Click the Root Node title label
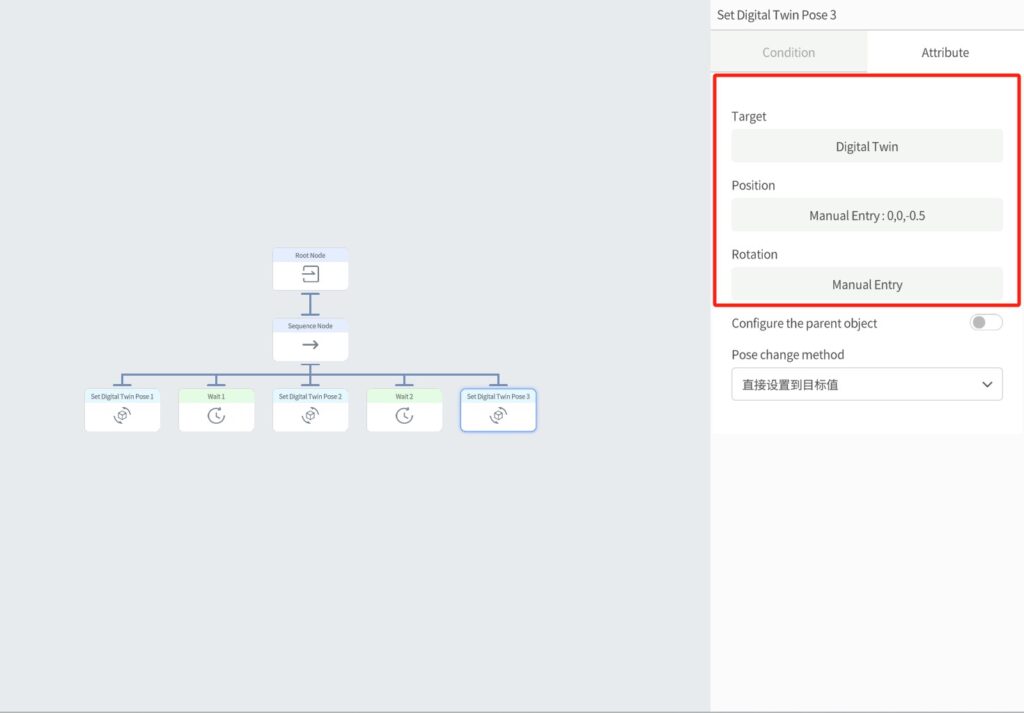1024x713 pixels. coord(310,255)
